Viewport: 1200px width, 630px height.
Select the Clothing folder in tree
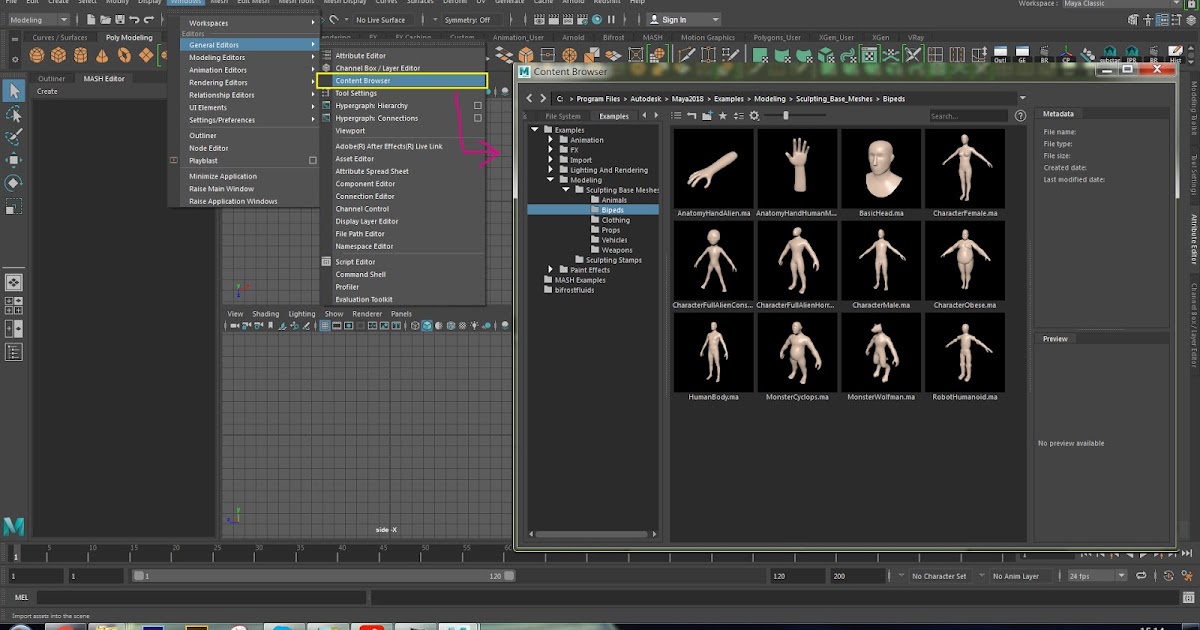615,220
